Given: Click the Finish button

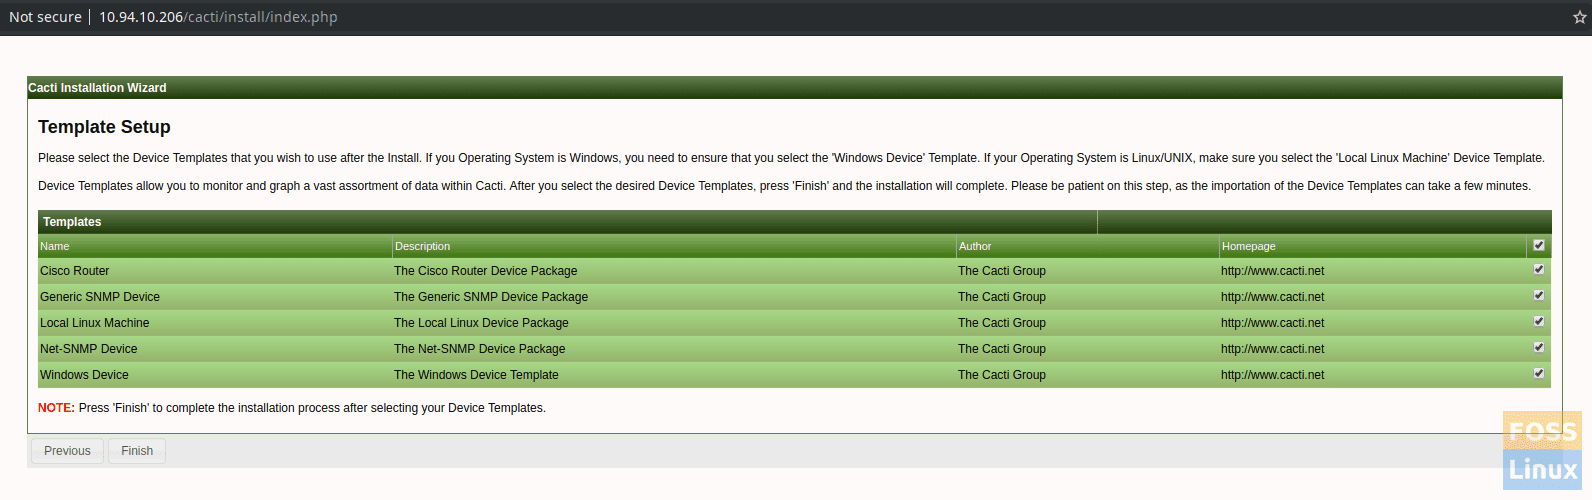Looking at the screenshot, I should click(137, 451).
